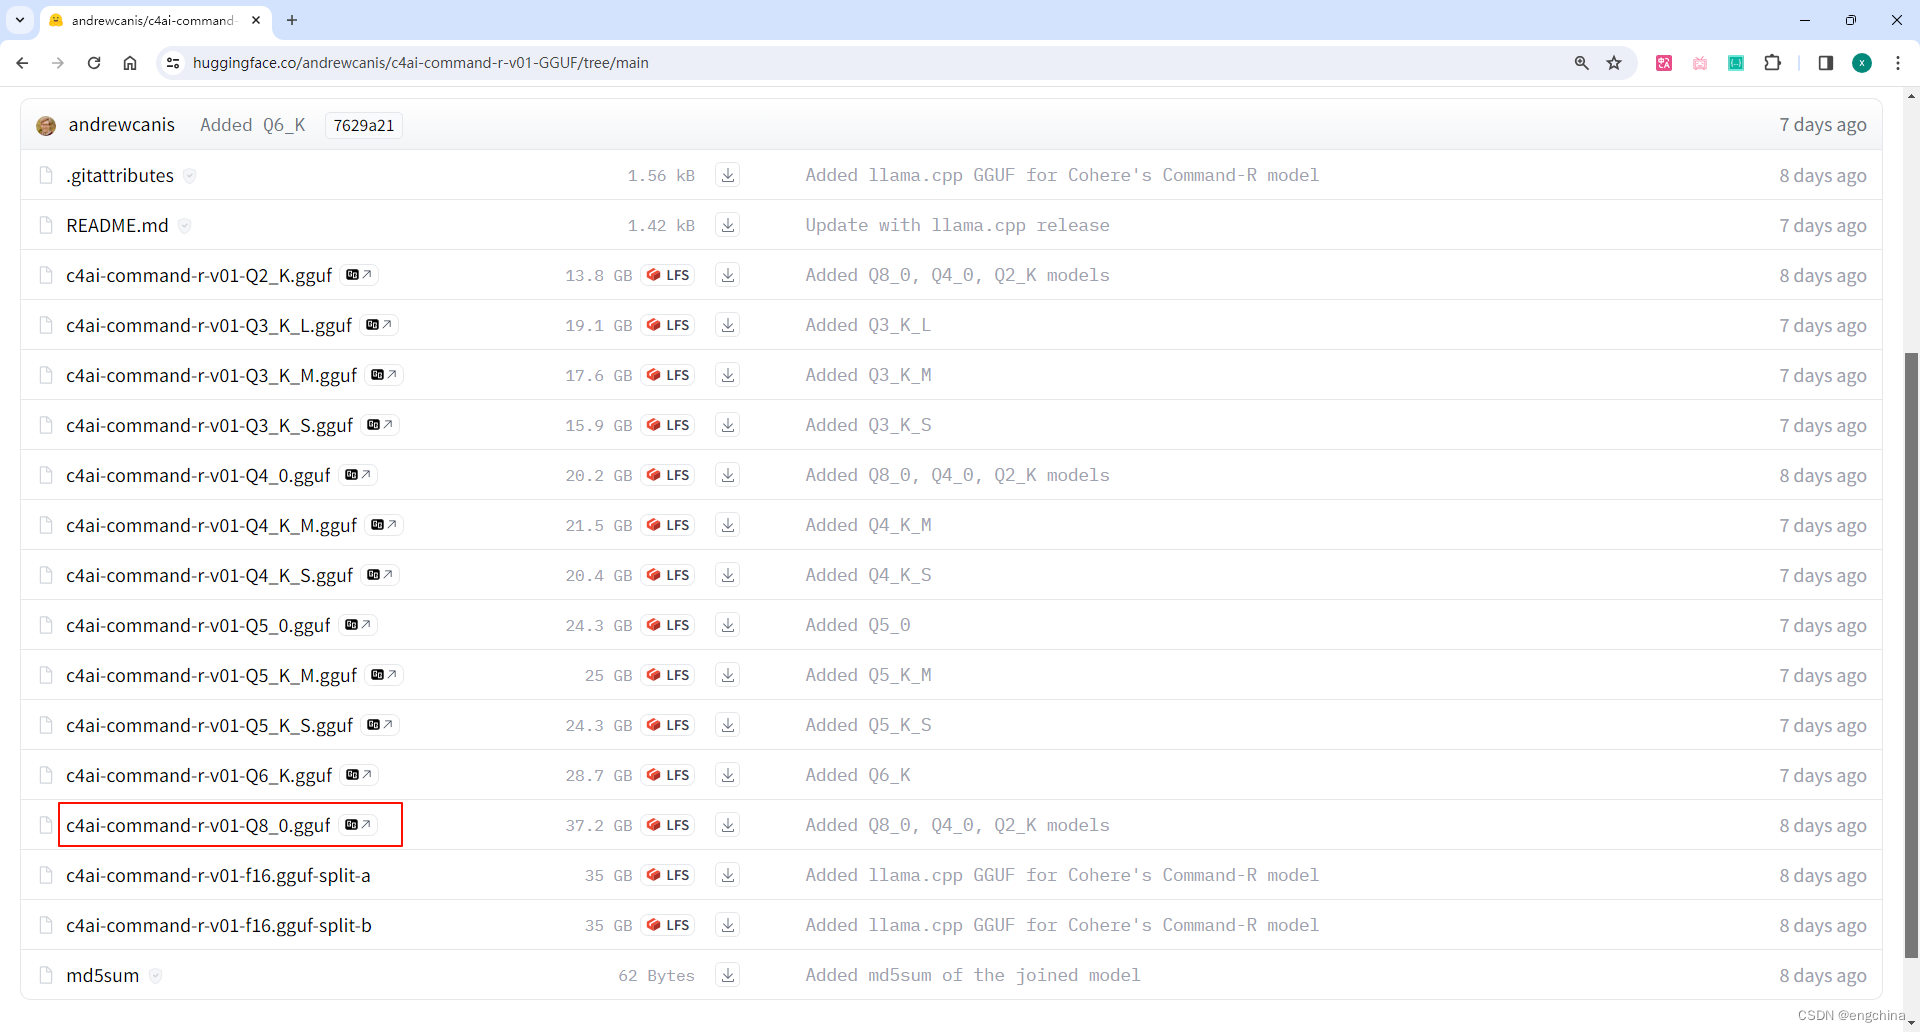Screen dimensions: 1920x1032
Task: Open c4ai-command-r-v01-Q5_0.gguf file
Action: pyautogui.click(x=198, y=625)
